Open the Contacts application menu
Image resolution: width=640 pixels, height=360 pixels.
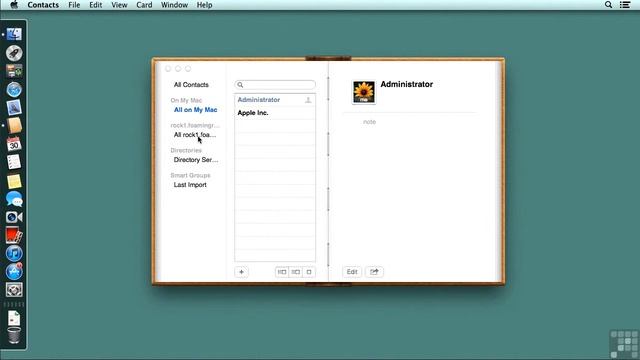click(x=43, y=5)
